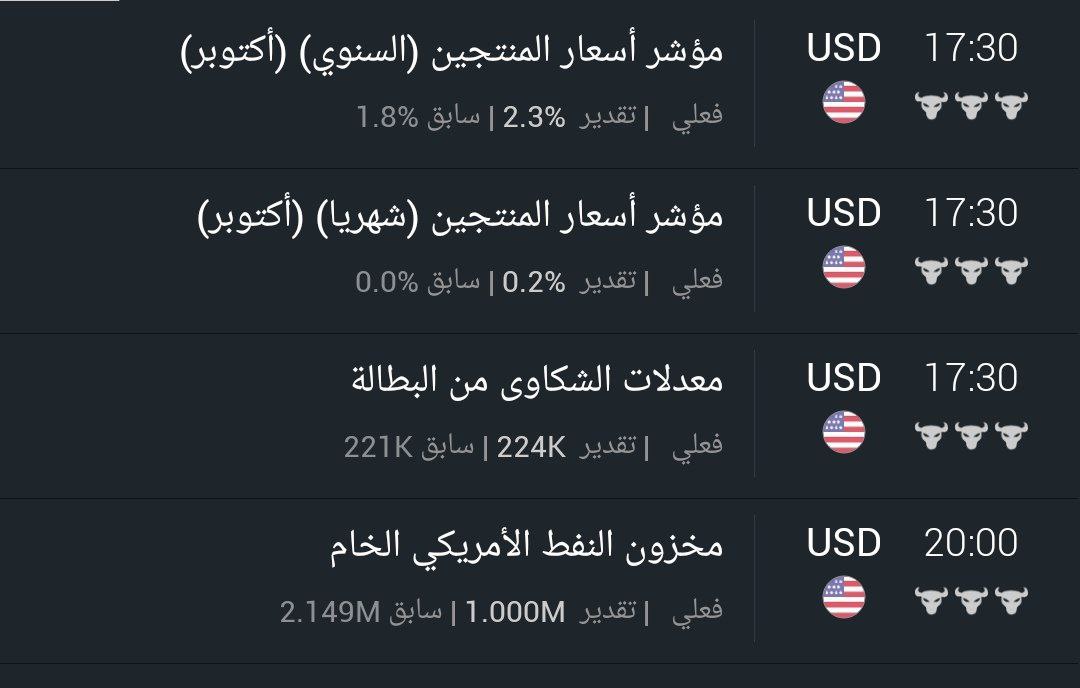This screenshot has height=688, width=1080.
Task: Click US flag icon in monthly PPI row
Action: (843, 268)
